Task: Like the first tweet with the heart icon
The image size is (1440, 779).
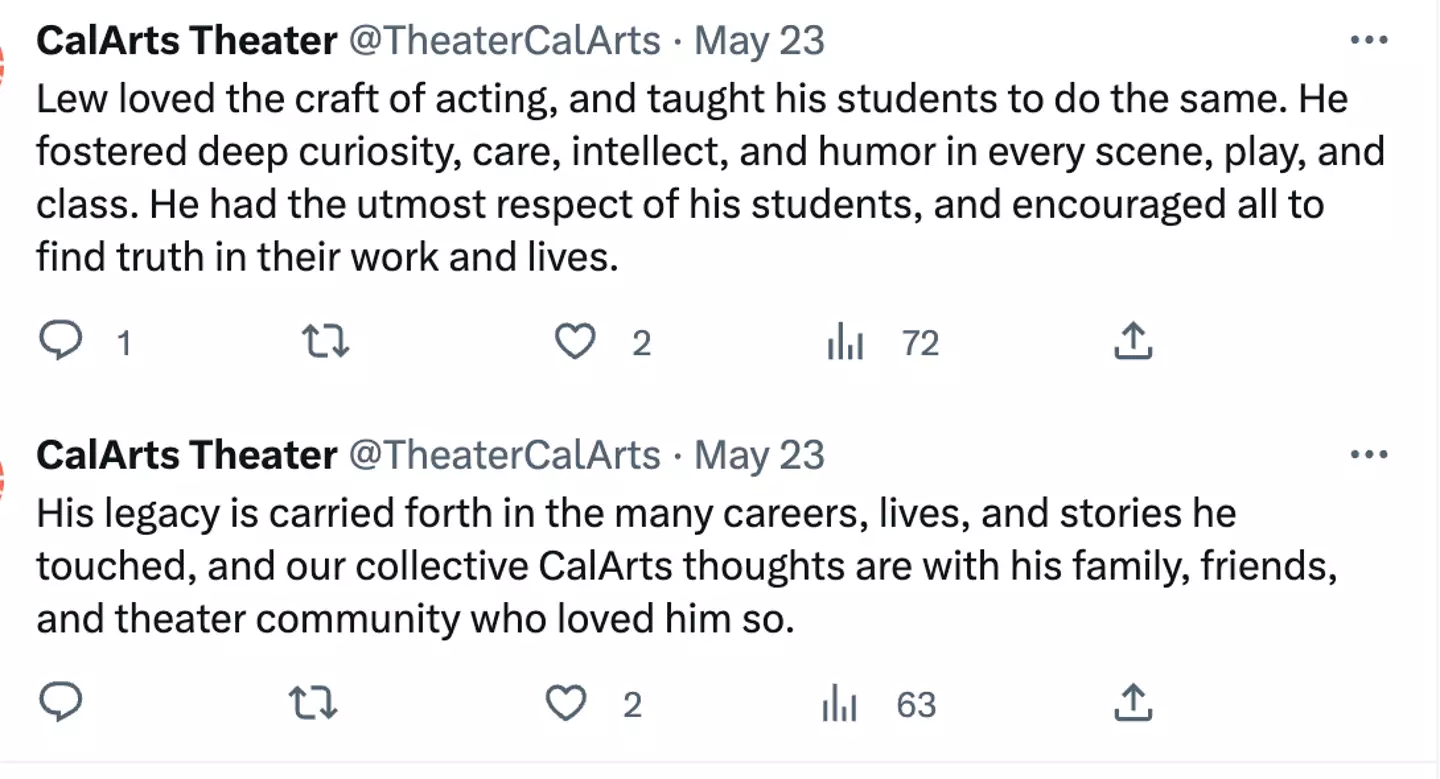Action: (575, 341)
